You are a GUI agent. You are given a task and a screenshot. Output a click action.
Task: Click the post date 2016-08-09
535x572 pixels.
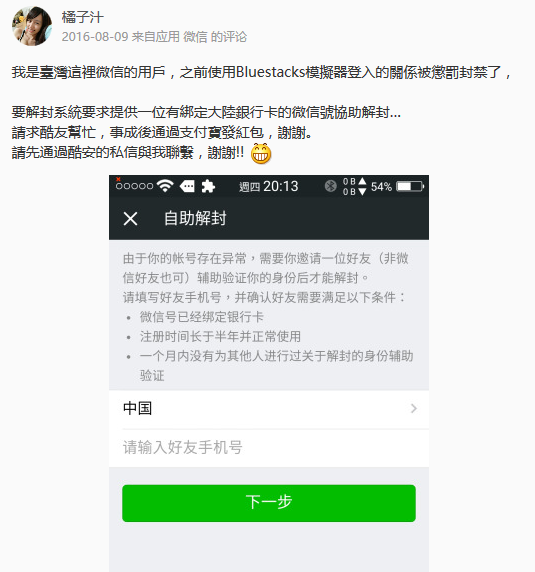[95, 37]
